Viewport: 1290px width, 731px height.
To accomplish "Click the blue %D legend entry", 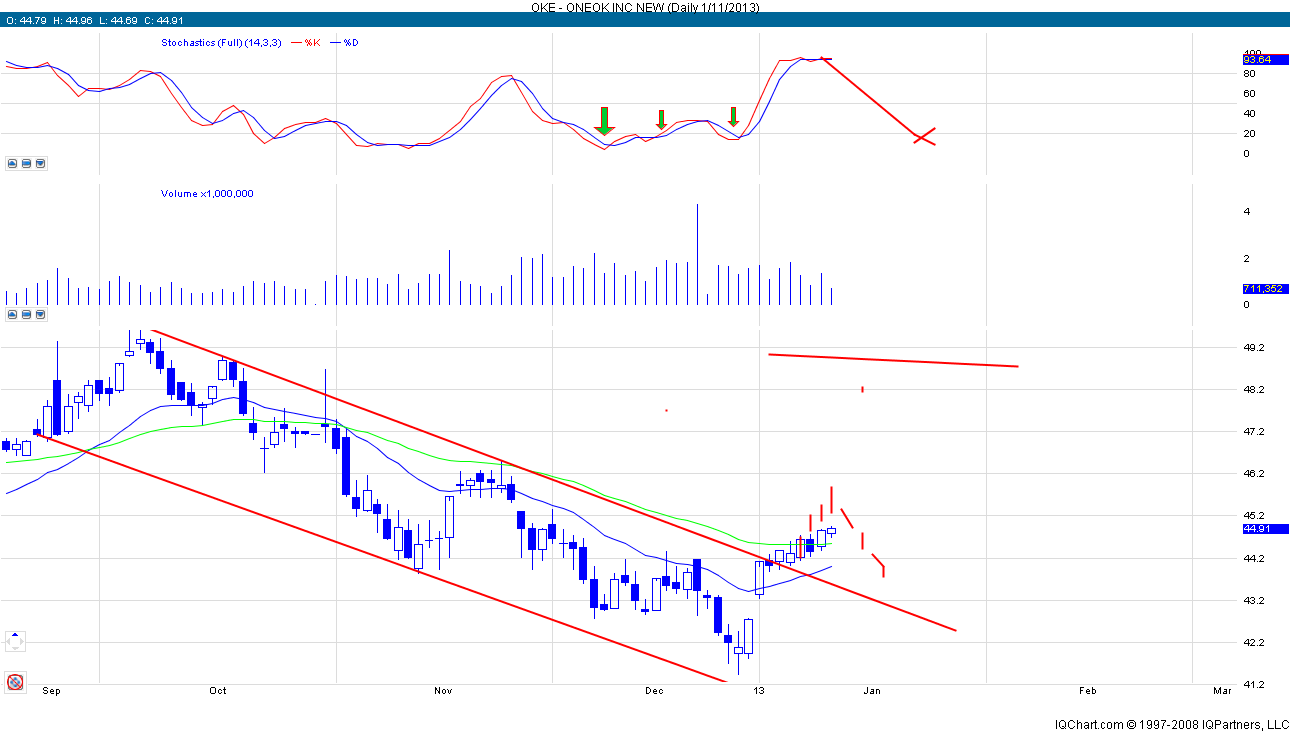I will click(x=348, y=42).
